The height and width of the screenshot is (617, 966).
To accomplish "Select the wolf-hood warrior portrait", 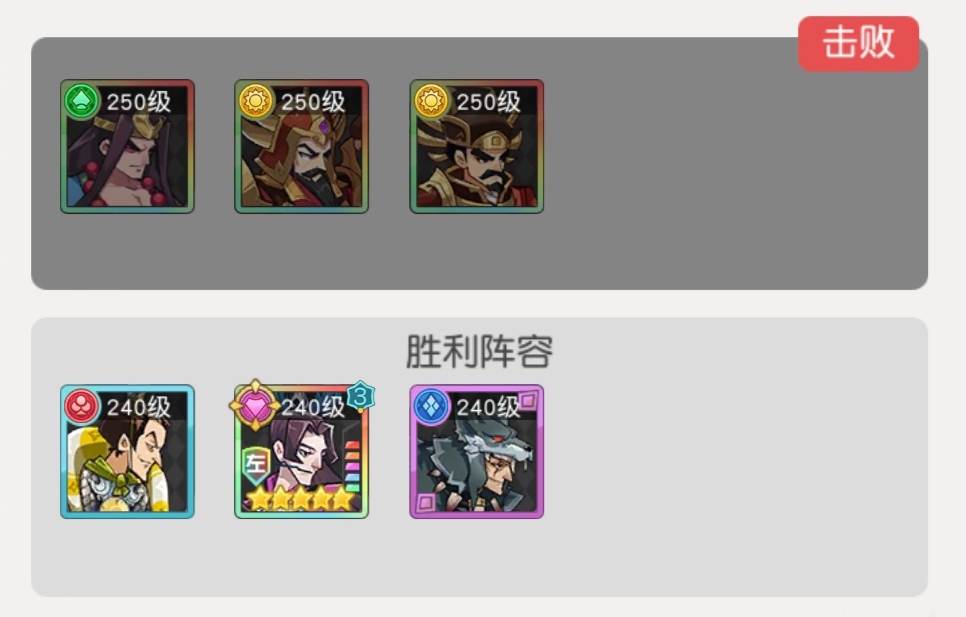I will coord(477,452).
